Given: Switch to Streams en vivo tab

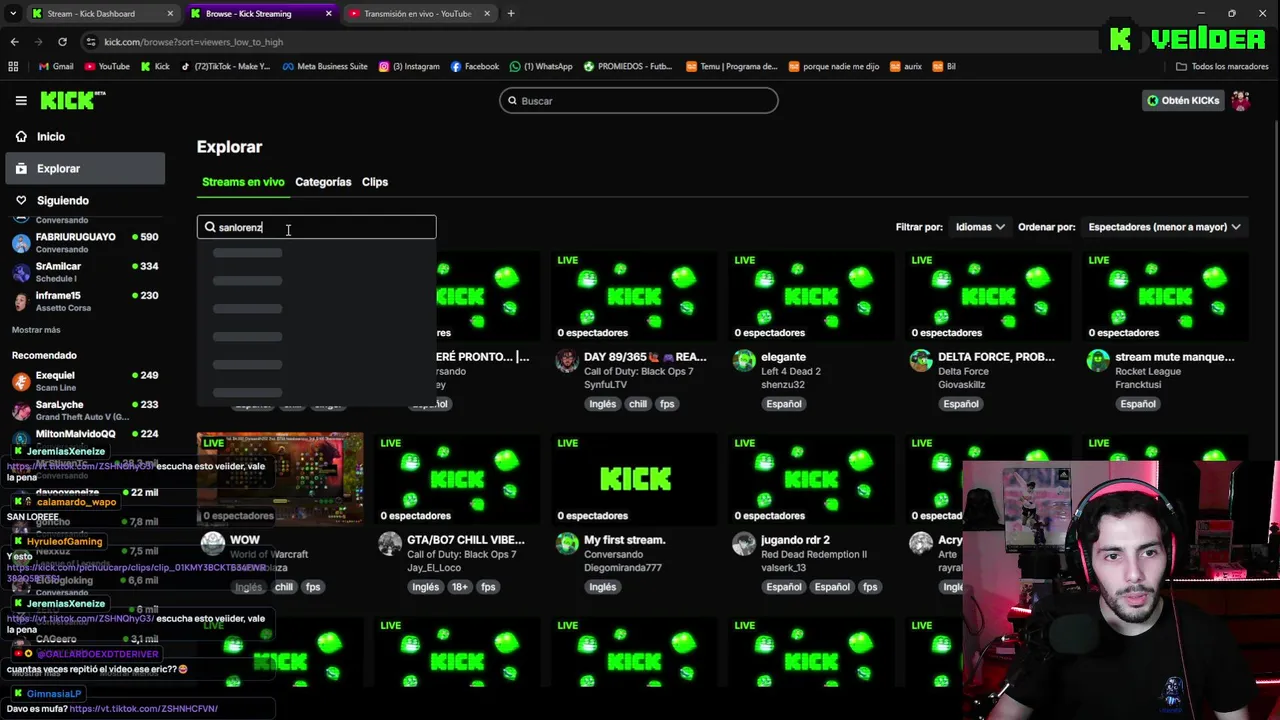Looking at the screenshot, I should [x=243, y=182].
